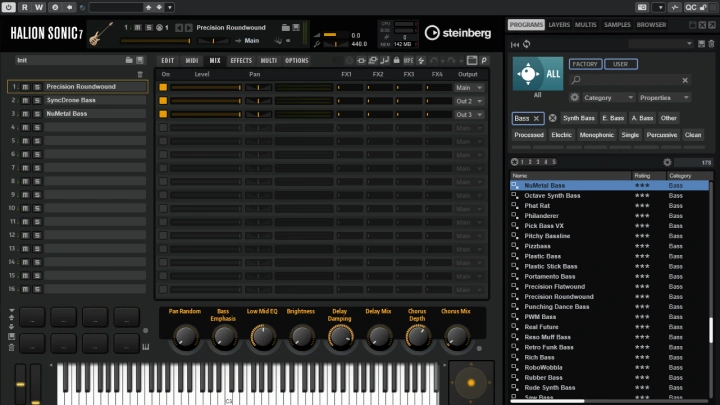Click the level slider for slot 1
This screenshot has width=720, height=405.
click(x=206, y=87)
